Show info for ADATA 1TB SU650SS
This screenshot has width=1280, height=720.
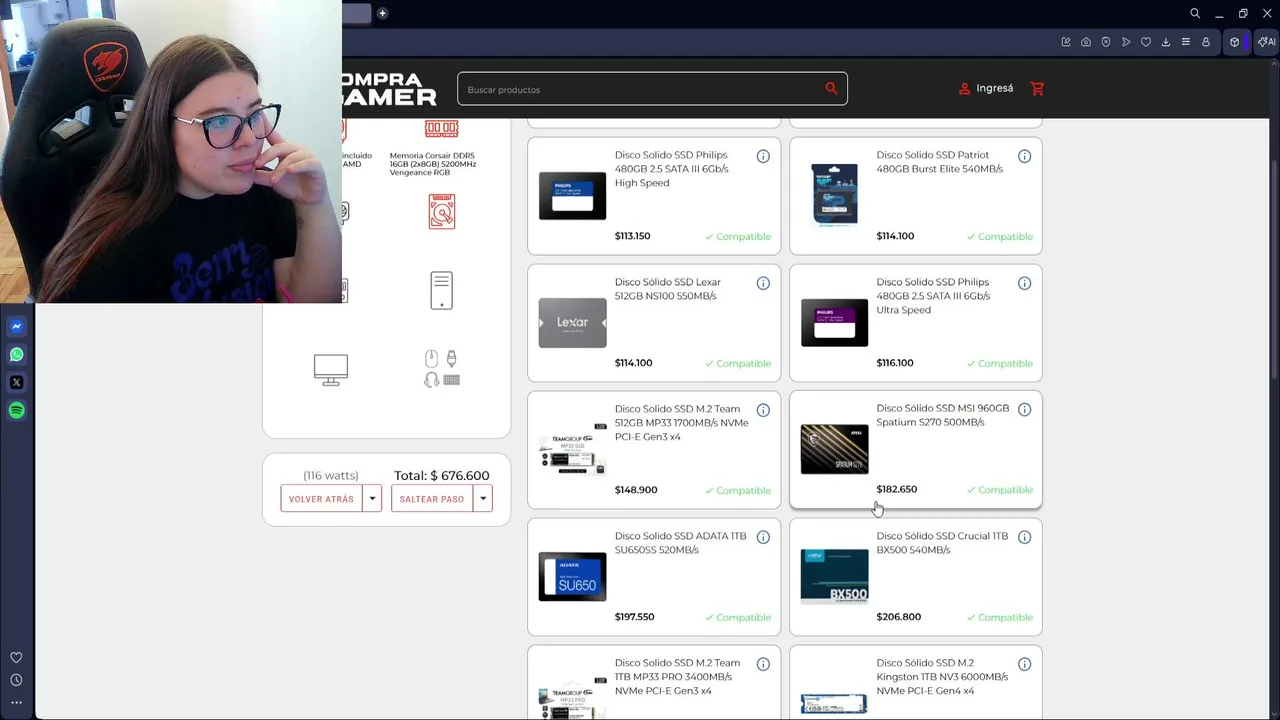pos(763,537)
